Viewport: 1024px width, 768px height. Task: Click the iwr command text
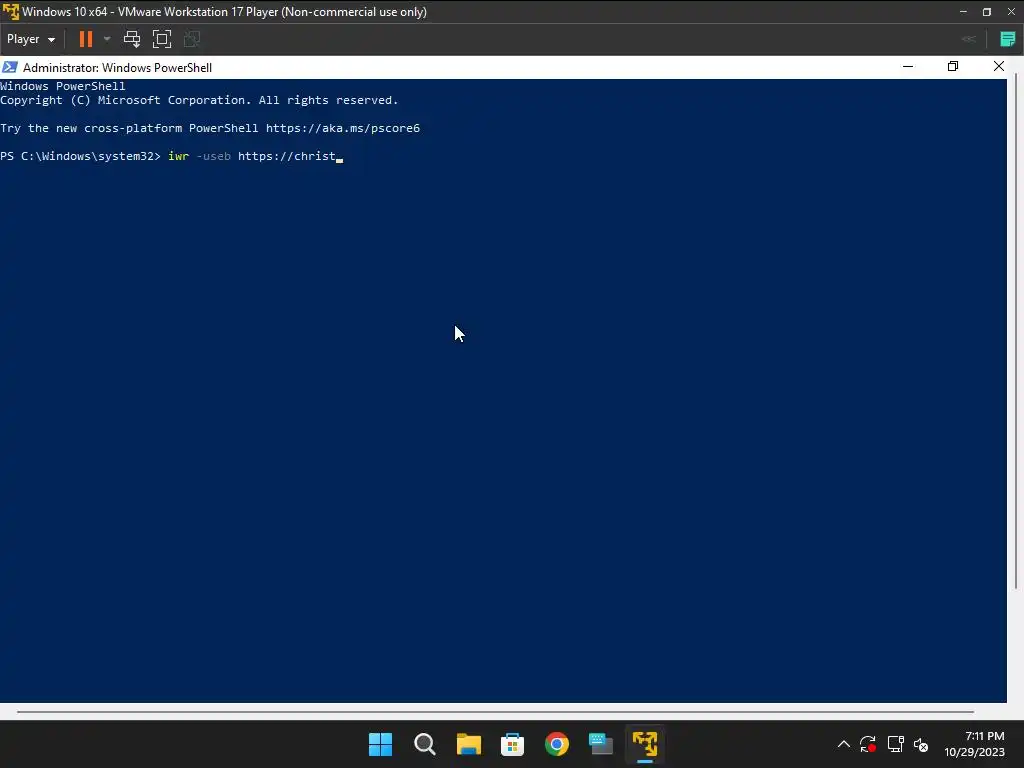[178, 156]
